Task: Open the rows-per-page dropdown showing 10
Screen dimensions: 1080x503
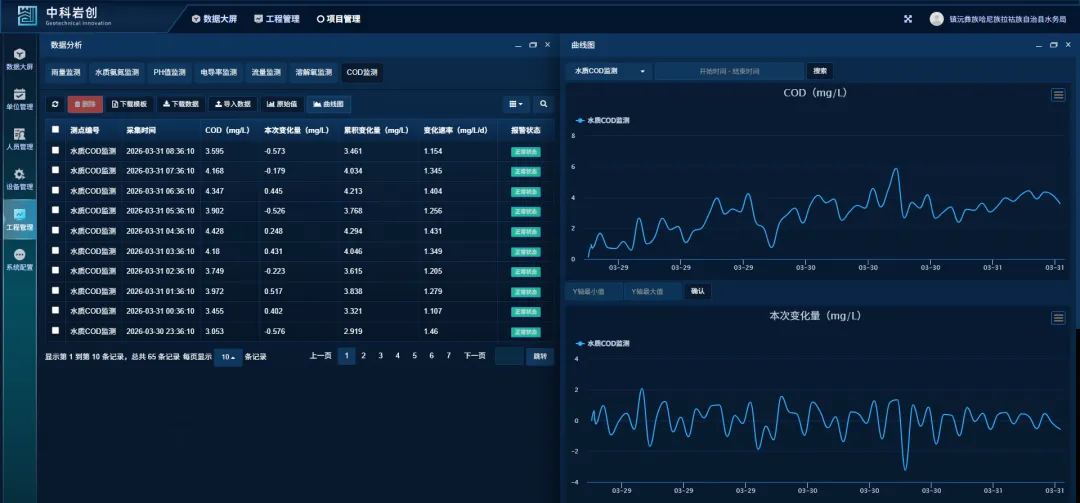Action: click(x=228, y=357)
